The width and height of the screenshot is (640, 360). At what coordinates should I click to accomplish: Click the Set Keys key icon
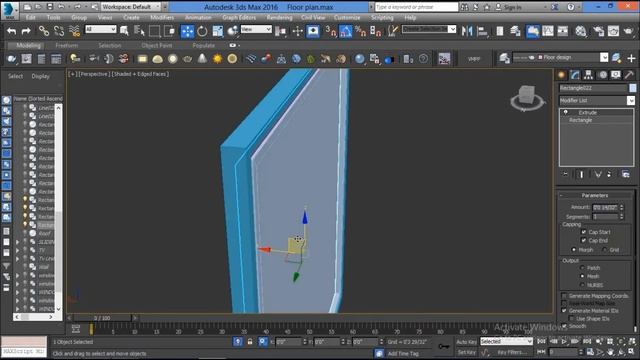point(444,346)
